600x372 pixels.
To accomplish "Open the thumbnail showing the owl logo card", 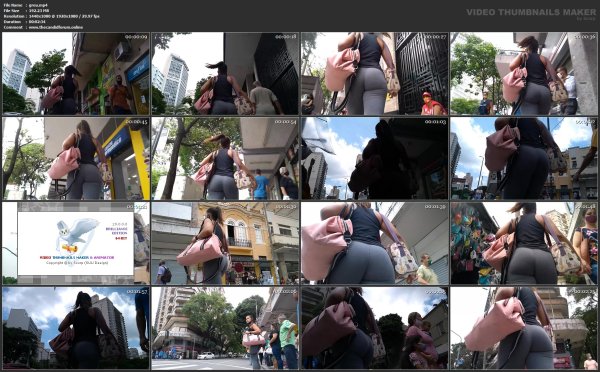I will coord(76,243).
